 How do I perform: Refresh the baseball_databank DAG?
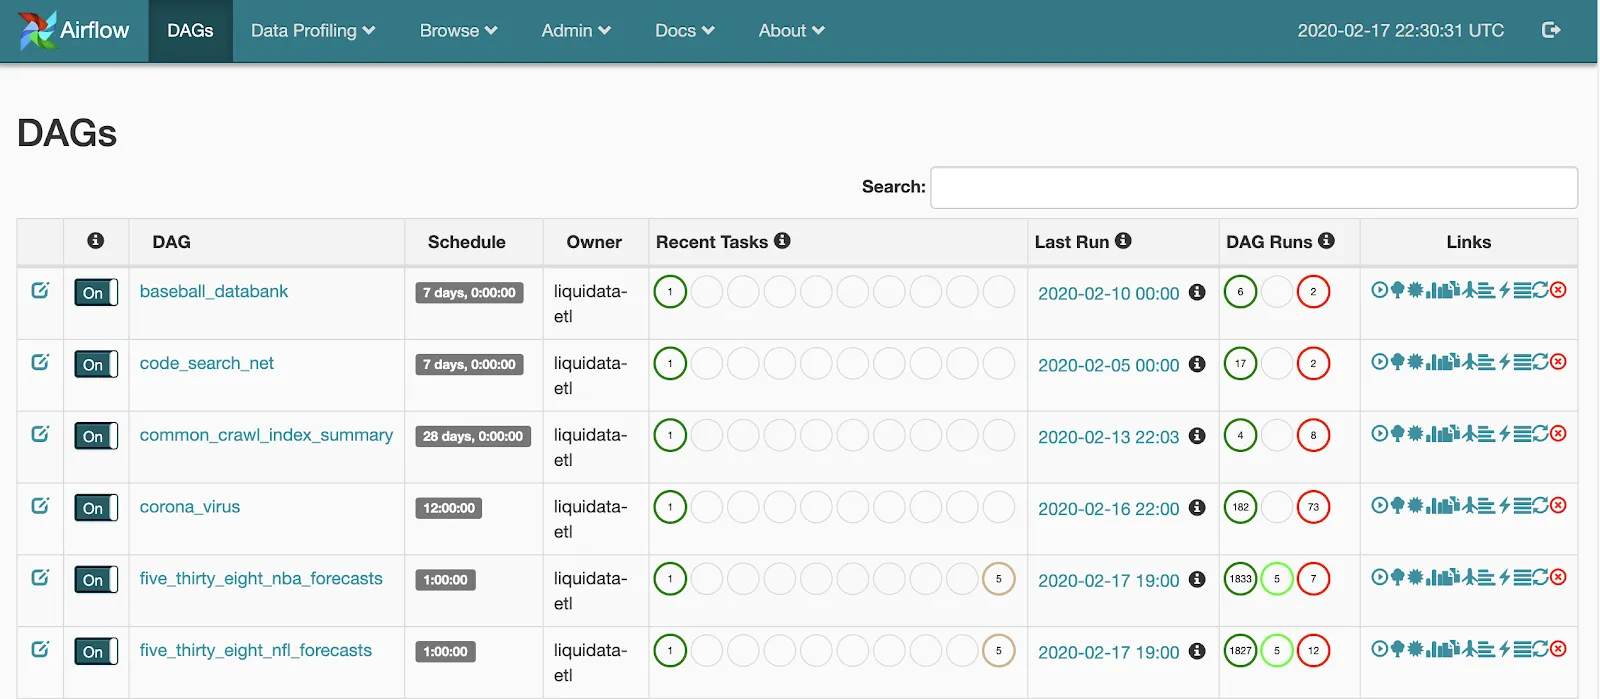[x=1540, y=290]
